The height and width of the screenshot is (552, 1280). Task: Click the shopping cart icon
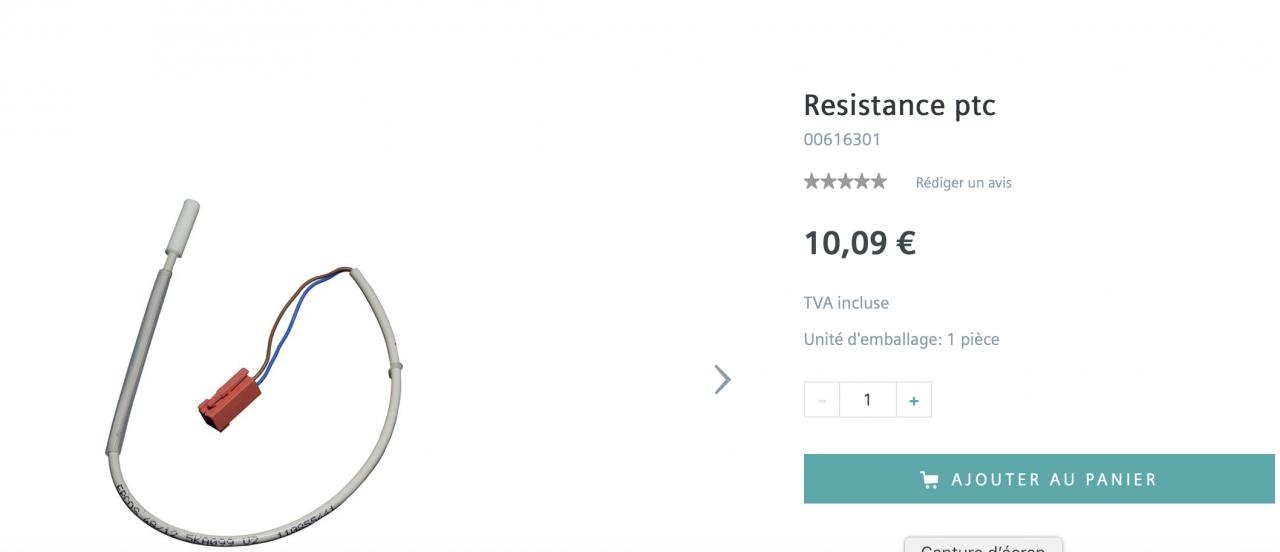click(930, 480)
